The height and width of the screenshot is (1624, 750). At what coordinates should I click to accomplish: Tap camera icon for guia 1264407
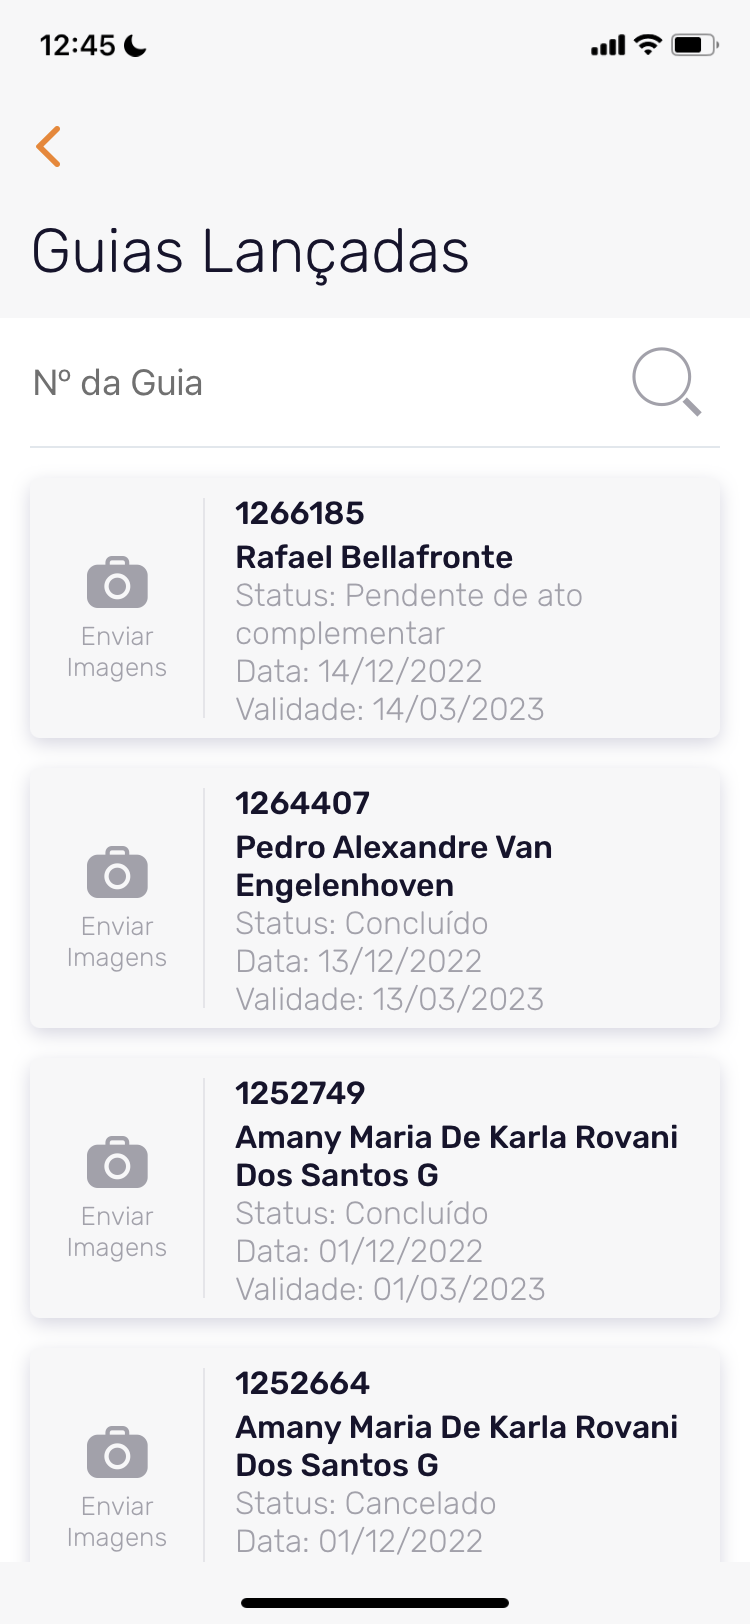coord(117,873)
